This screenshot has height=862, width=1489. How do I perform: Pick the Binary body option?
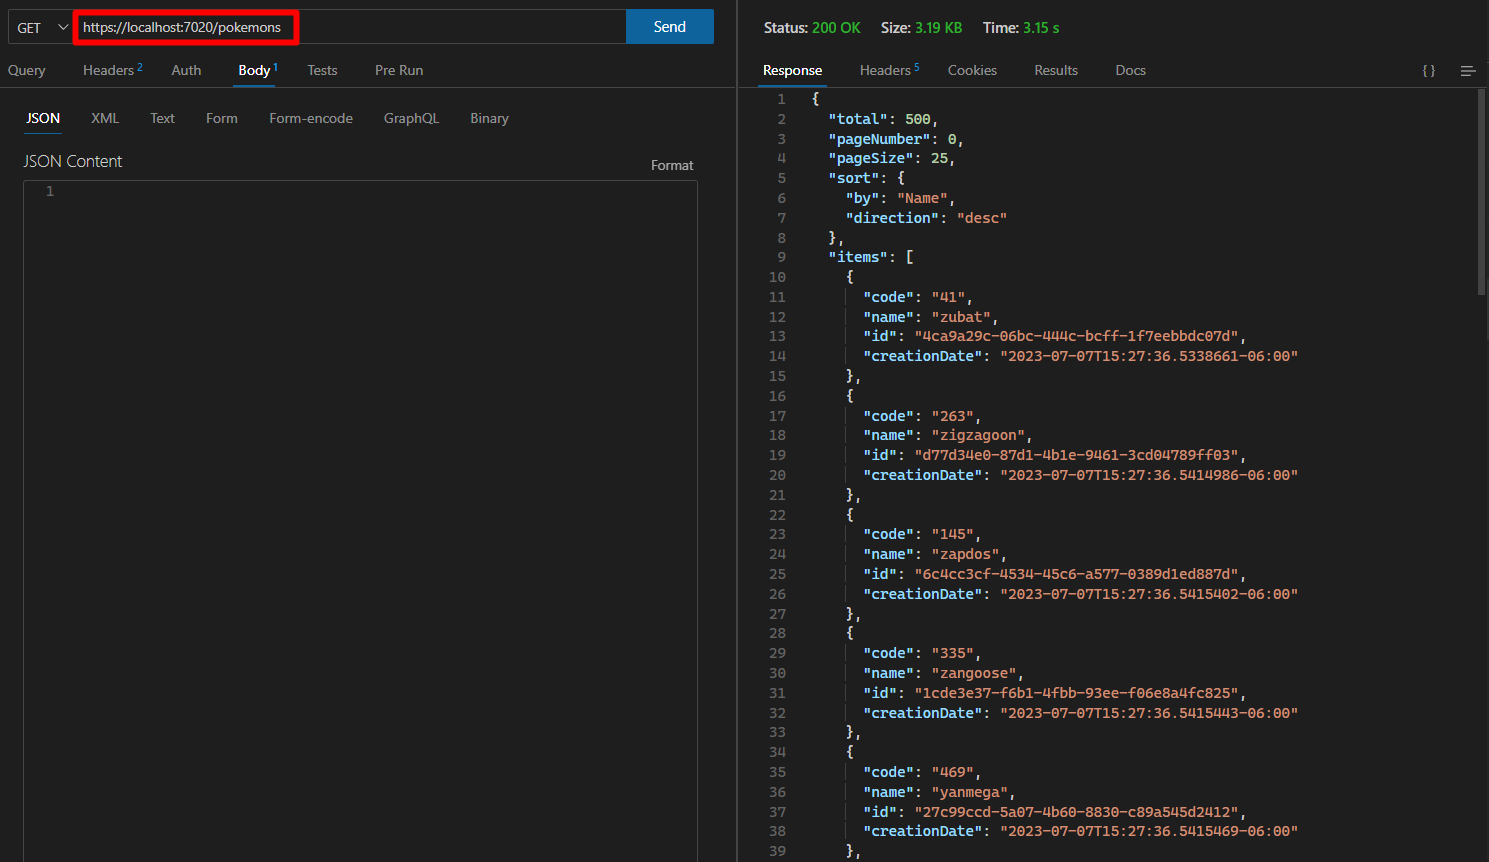[x=489, y=119]
